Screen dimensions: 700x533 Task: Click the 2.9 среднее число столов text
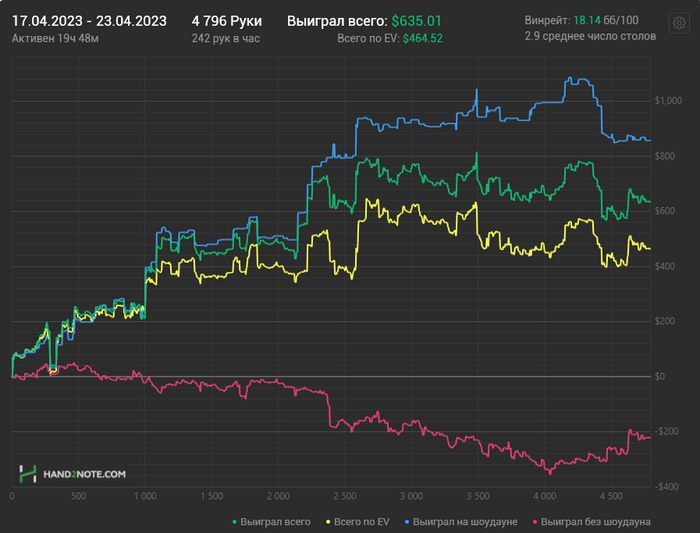[590, 36]
